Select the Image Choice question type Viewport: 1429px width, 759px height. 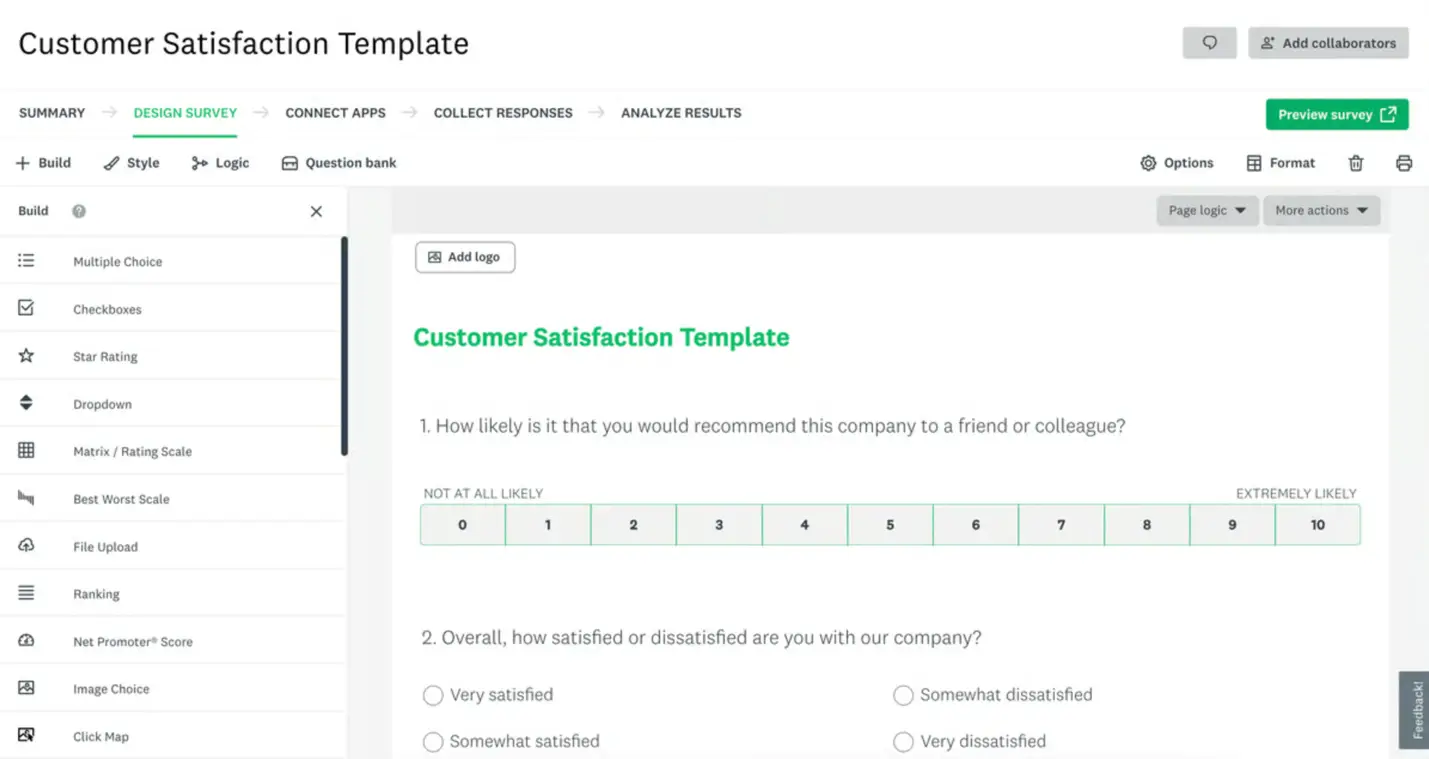tap(111, 688)
